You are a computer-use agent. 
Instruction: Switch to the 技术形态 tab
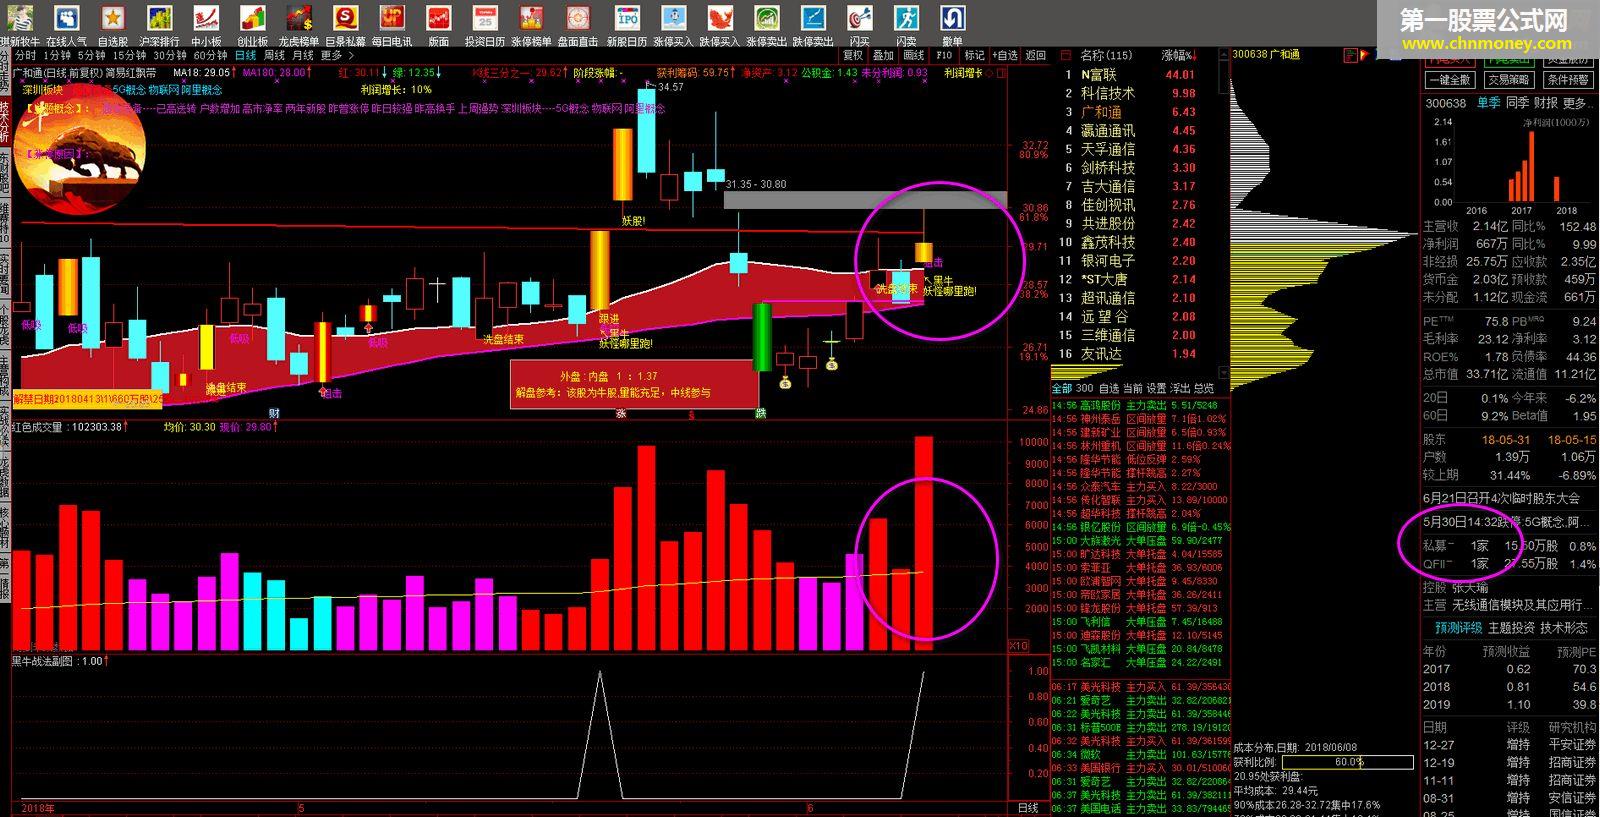point(1564,628)
